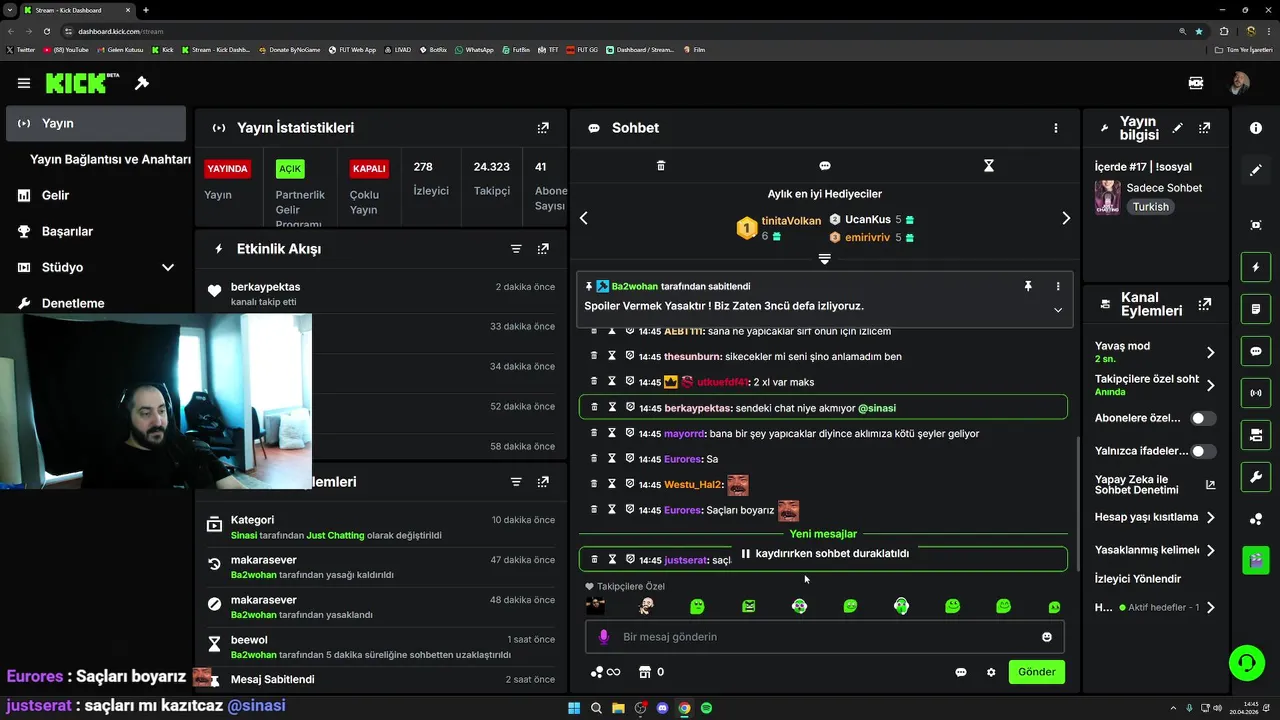Click İzleyici Yönlendir in Kanal Eylemleri
Screen dimensions: 1280x720
pos(1138,579)
